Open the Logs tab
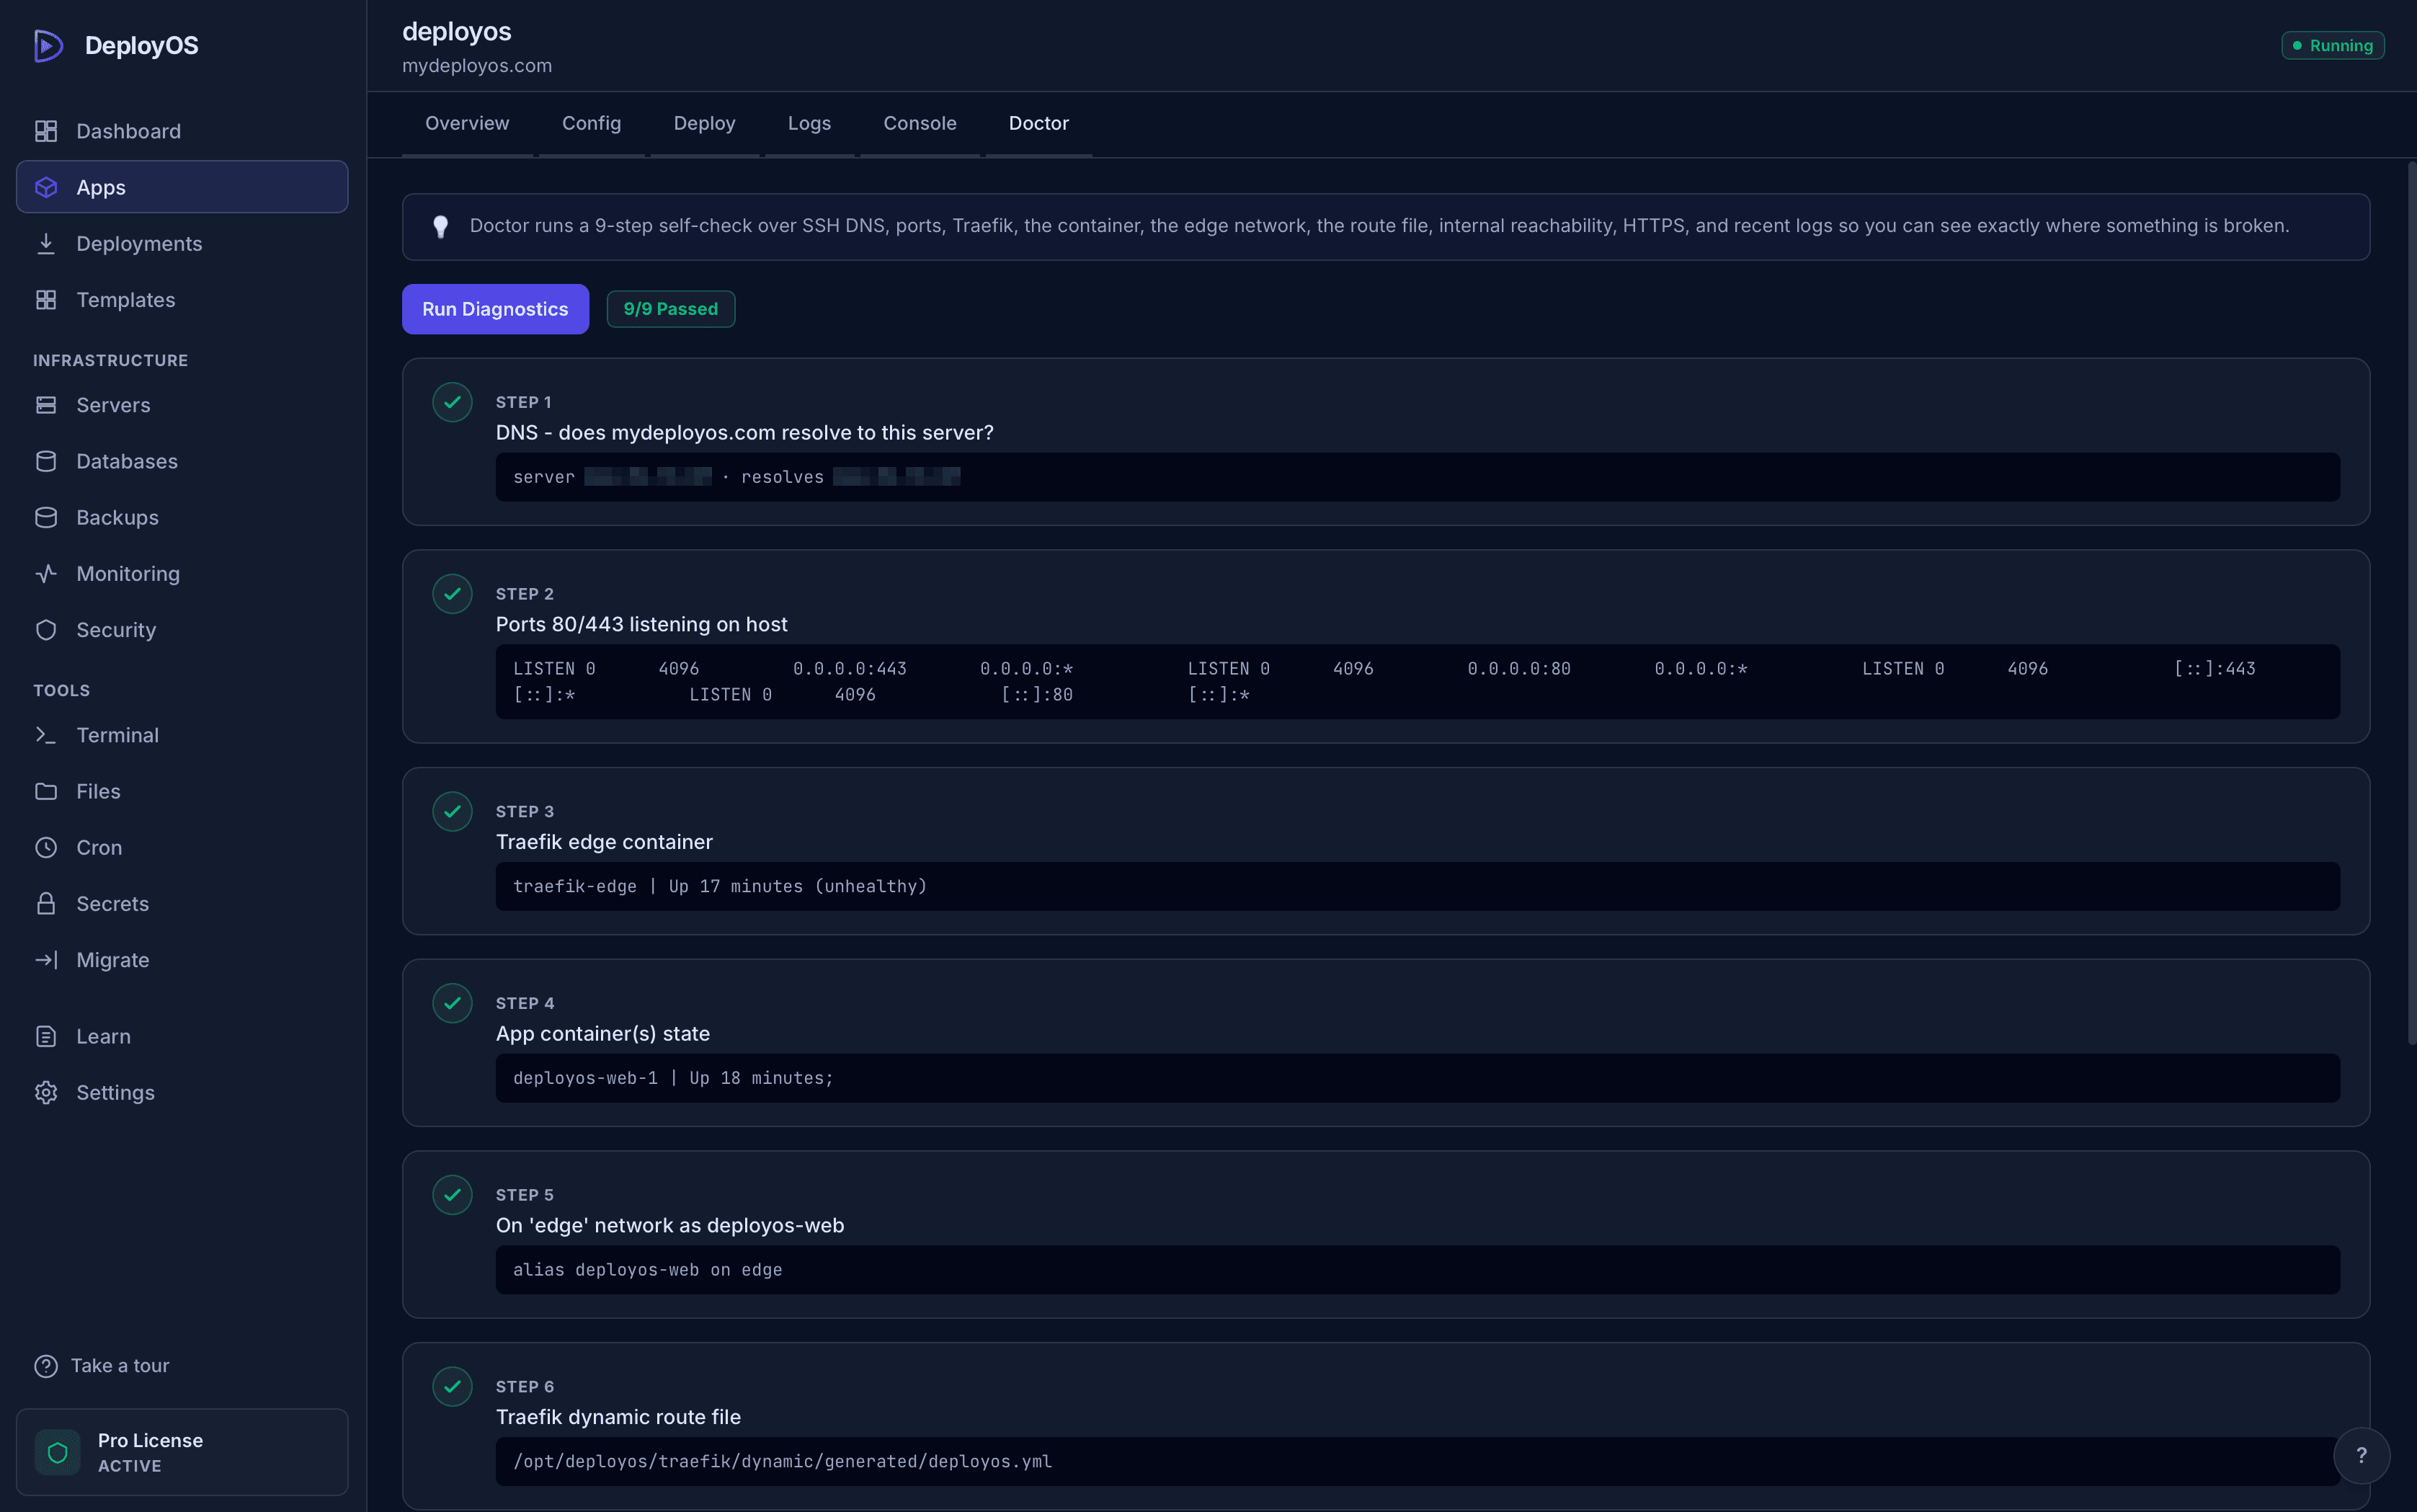 click(809, 123)
